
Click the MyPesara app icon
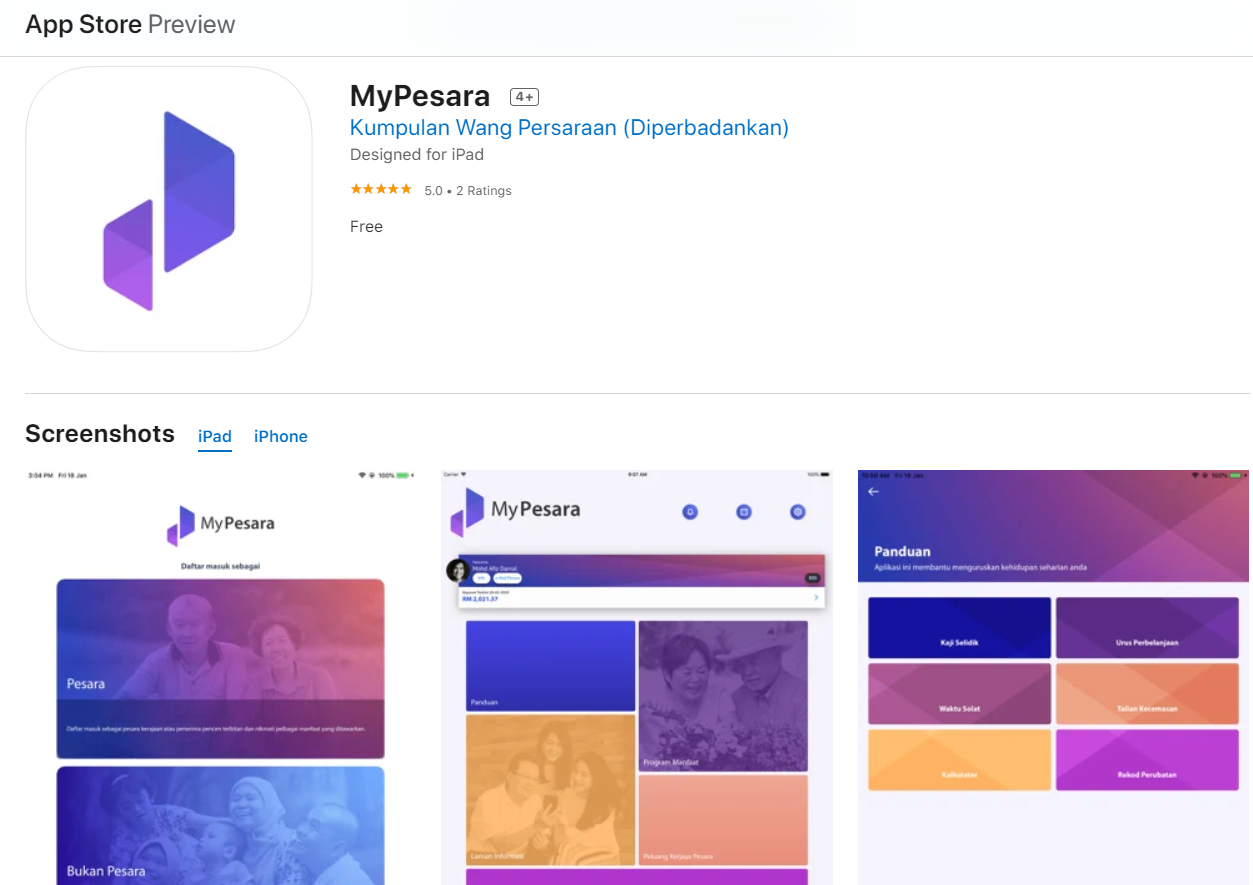(x=169, y=209)
